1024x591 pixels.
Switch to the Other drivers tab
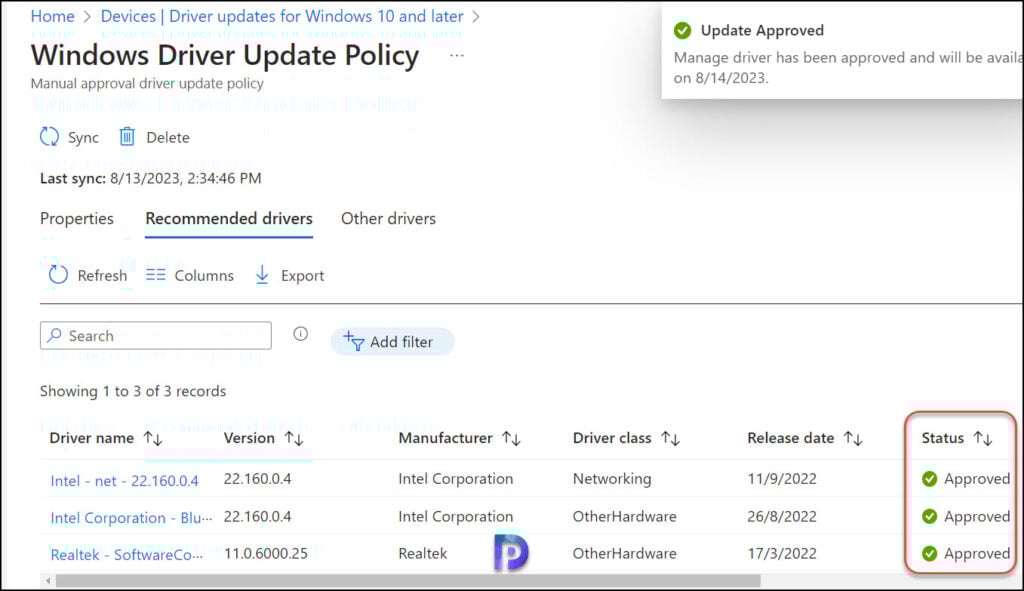coord(388,219)
